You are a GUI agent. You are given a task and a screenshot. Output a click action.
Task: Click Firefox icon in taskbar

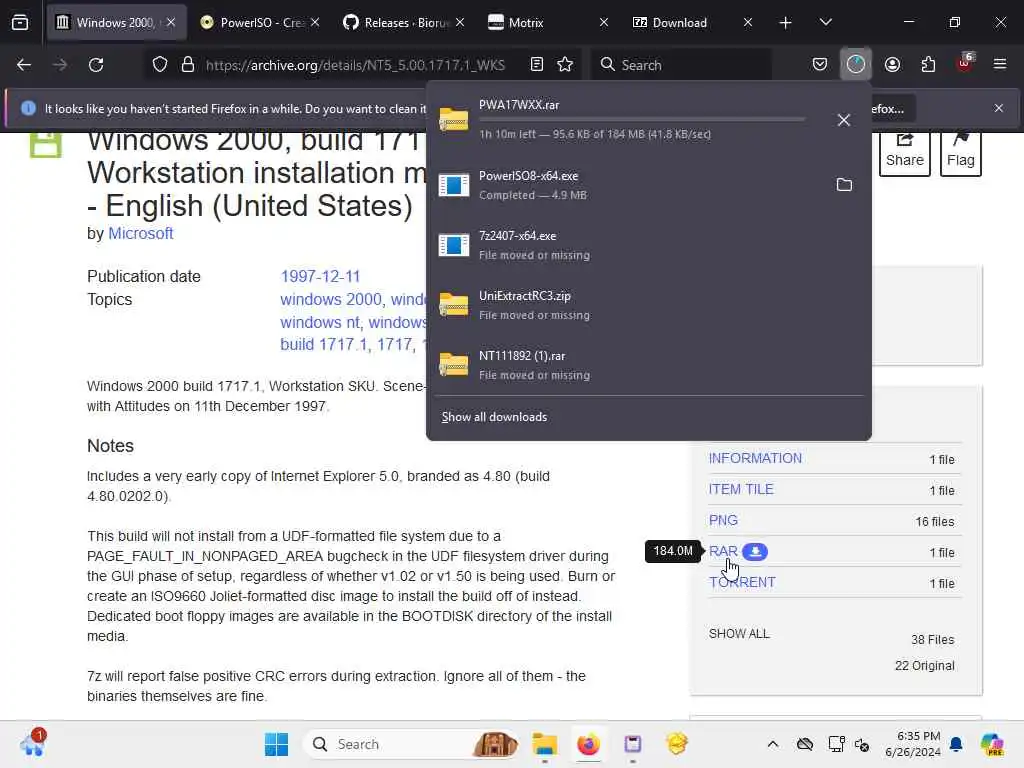coord(588,744)
